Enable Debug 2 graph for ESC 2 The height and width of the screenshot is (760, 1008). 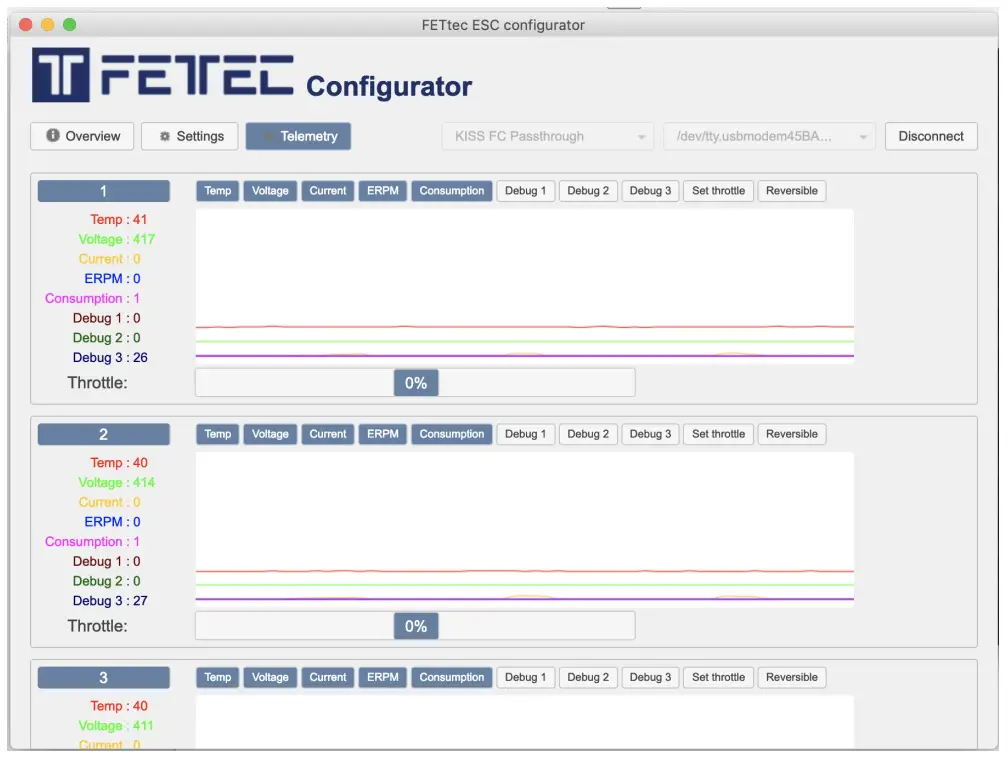click(x=588, y=434)
